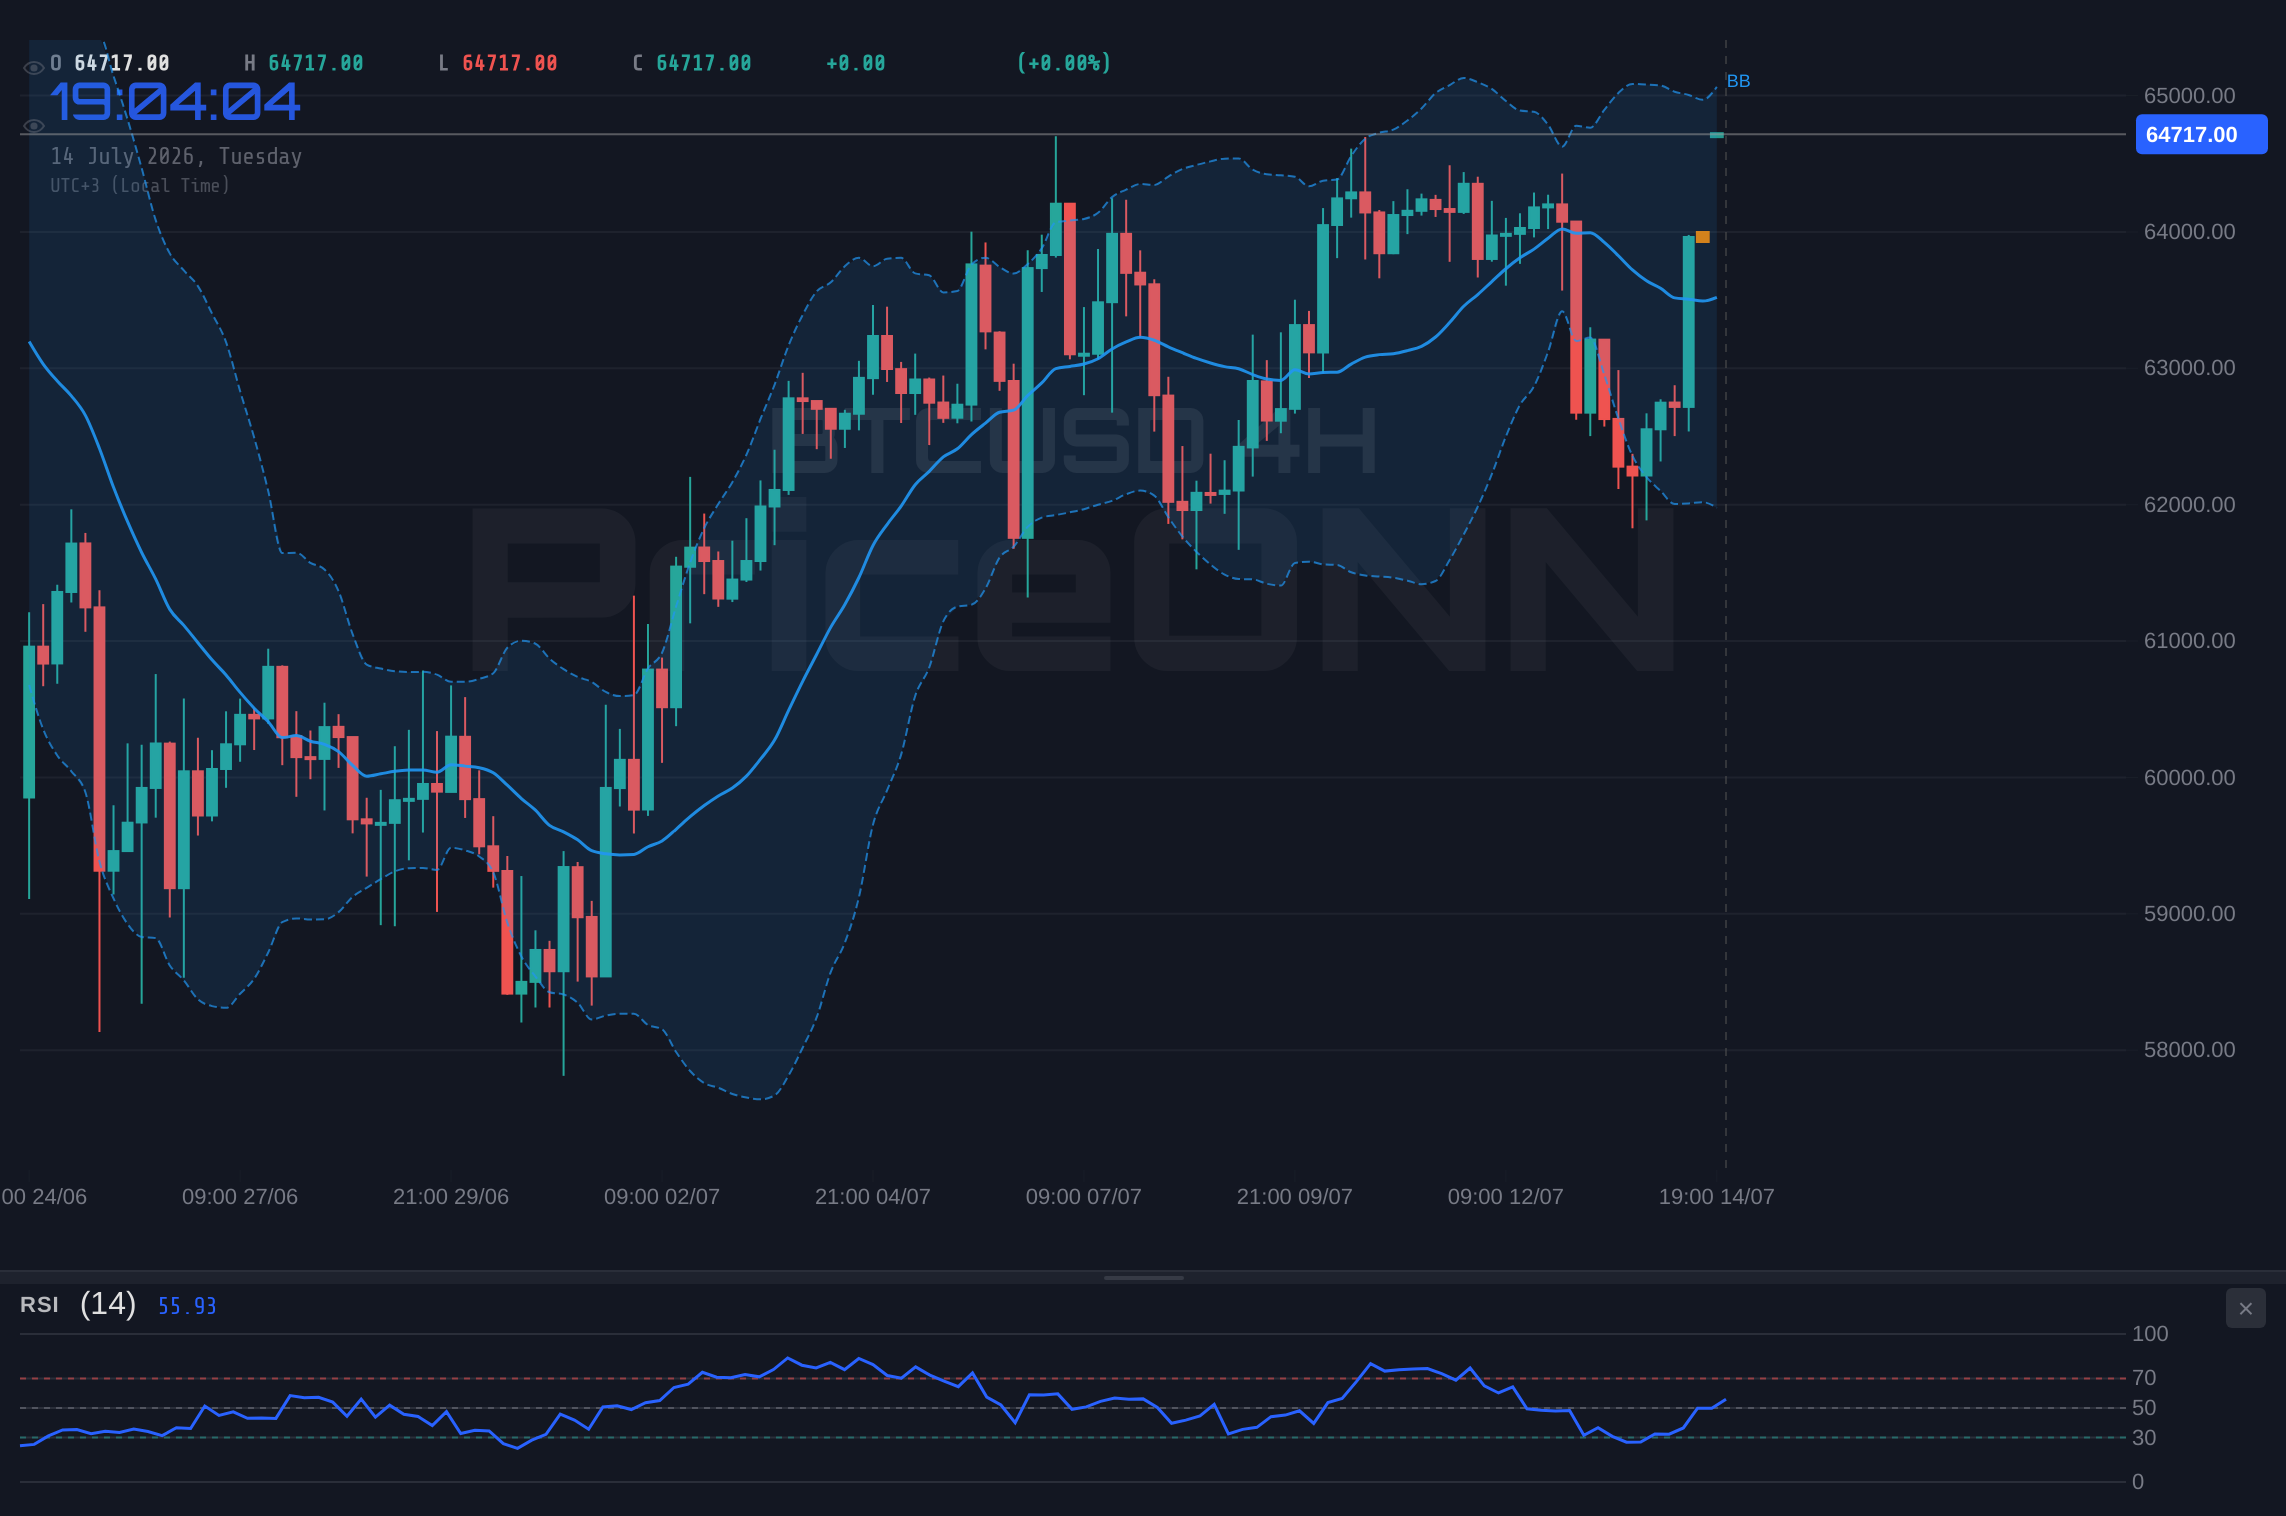The width and height of the screenshot is (2286, 1516).
Task: Close the RSI indicator panel
Action: click(x=2246, y=1308)
